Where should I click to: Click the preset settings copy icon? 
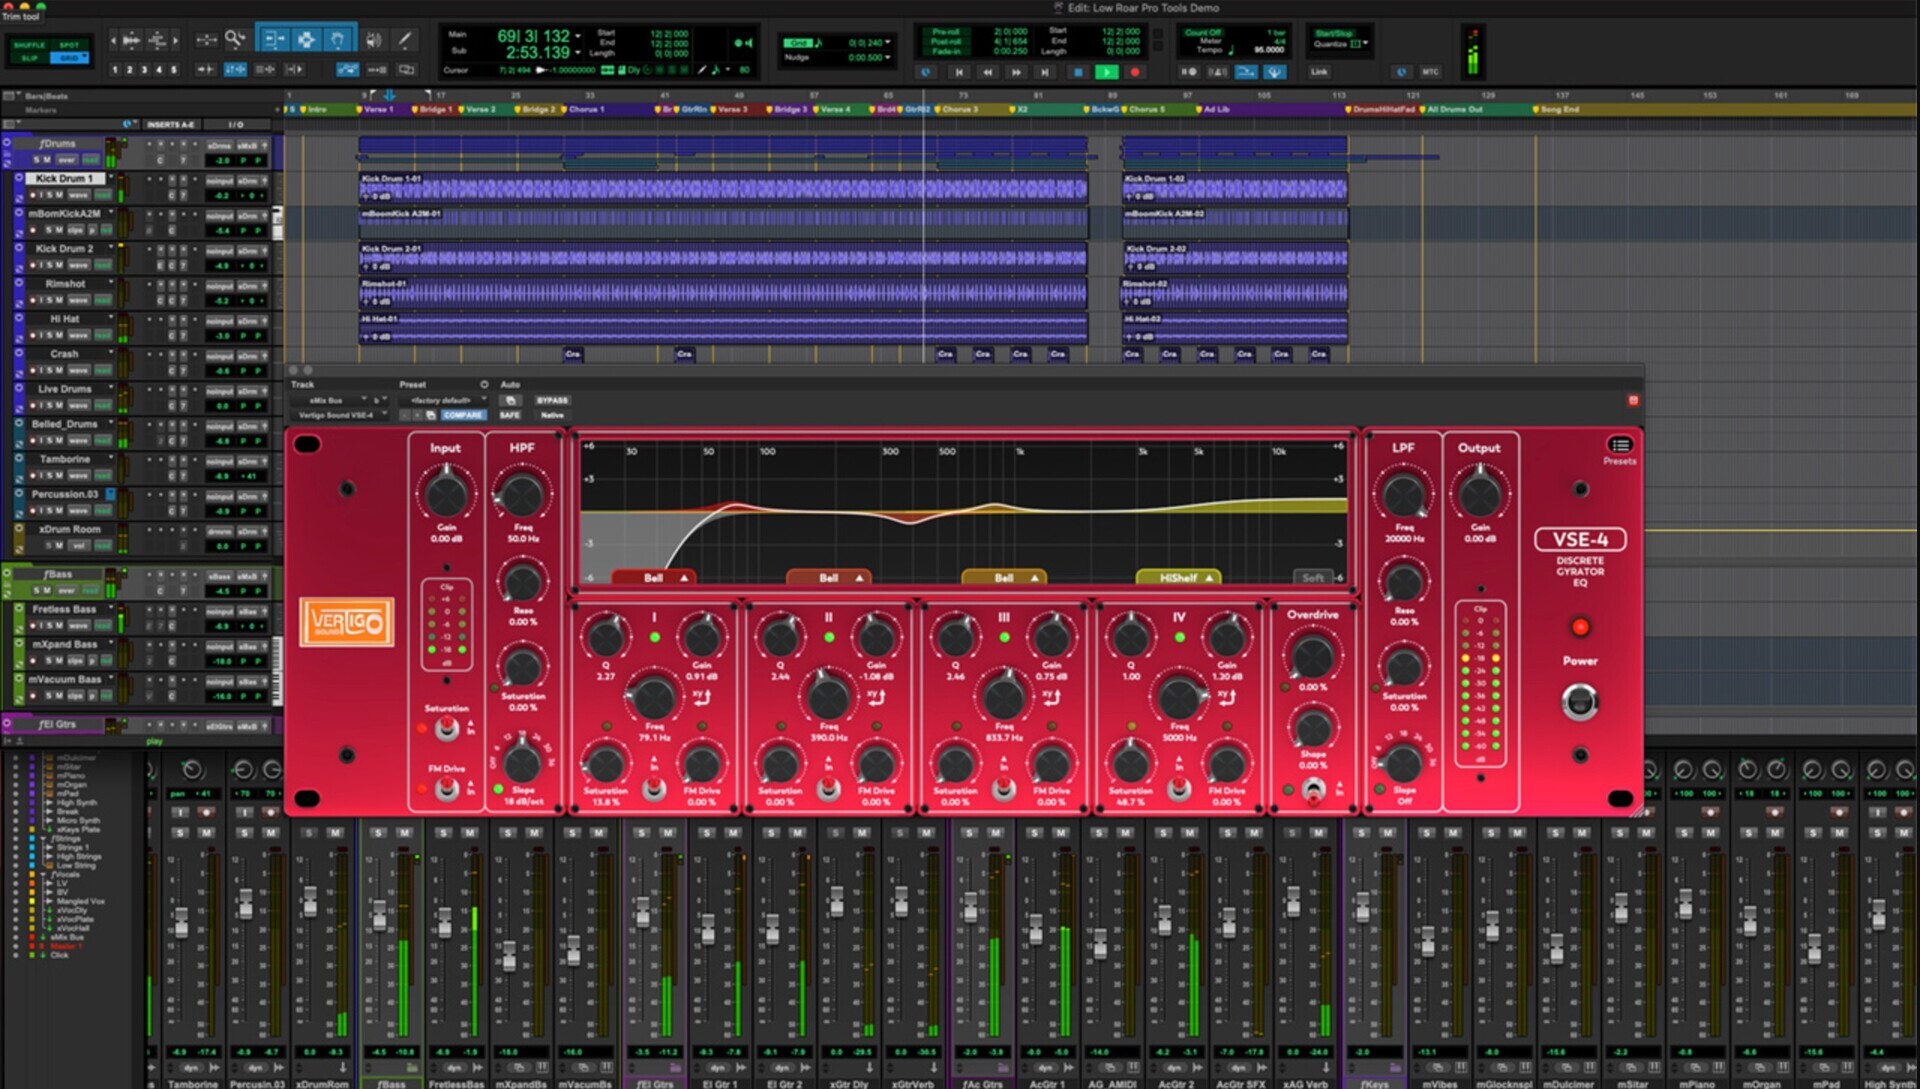pyautogui.click(x=431, y=415)
